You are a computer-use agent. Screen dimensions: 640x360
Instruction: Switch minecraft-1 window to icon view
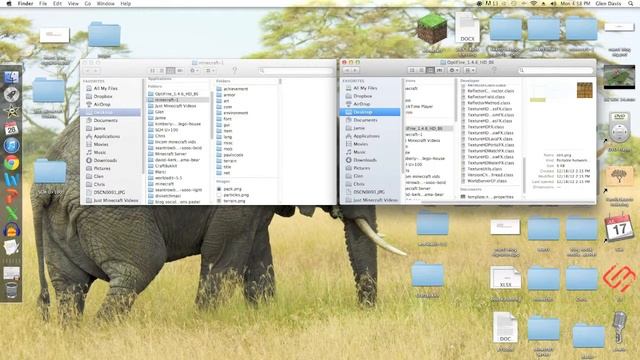(x=152, y=71)
